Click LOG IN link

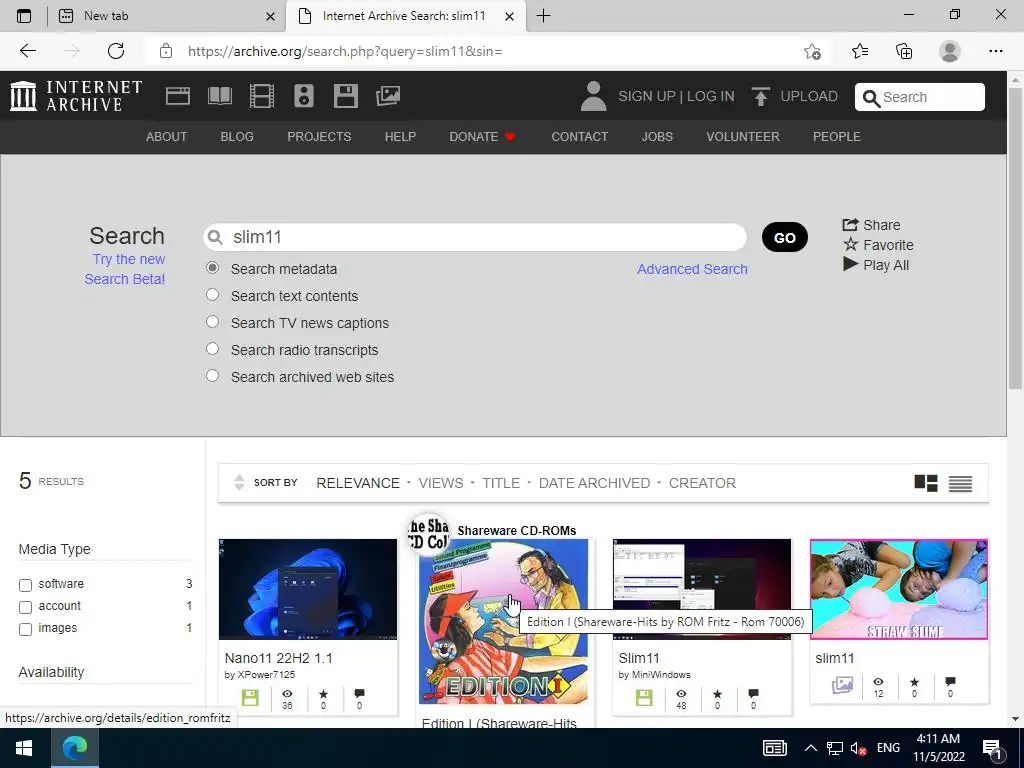(x=711, y=96)
